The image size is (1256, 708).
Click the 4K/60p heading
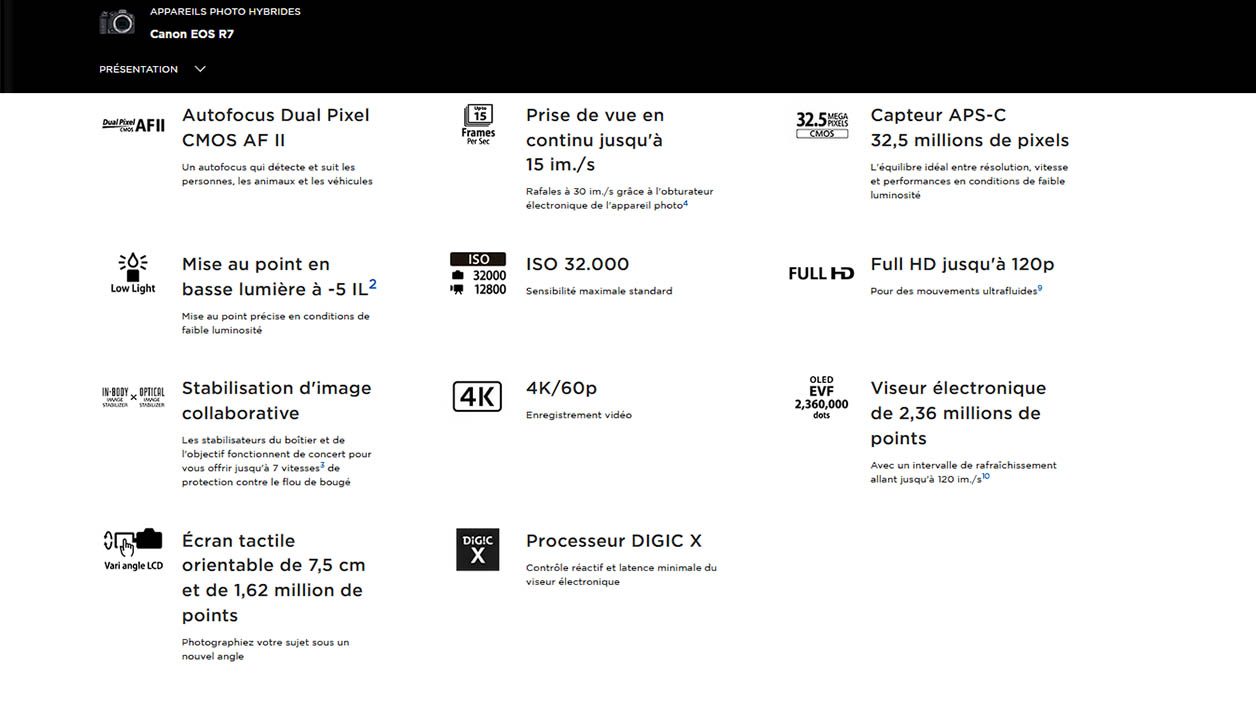tap(561, 388)
